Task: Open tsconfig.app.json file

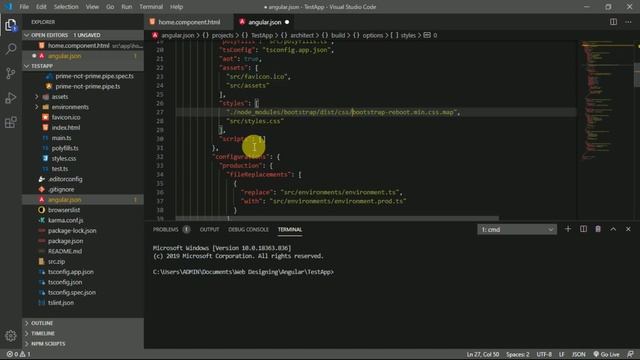Action: coord(71,272)
